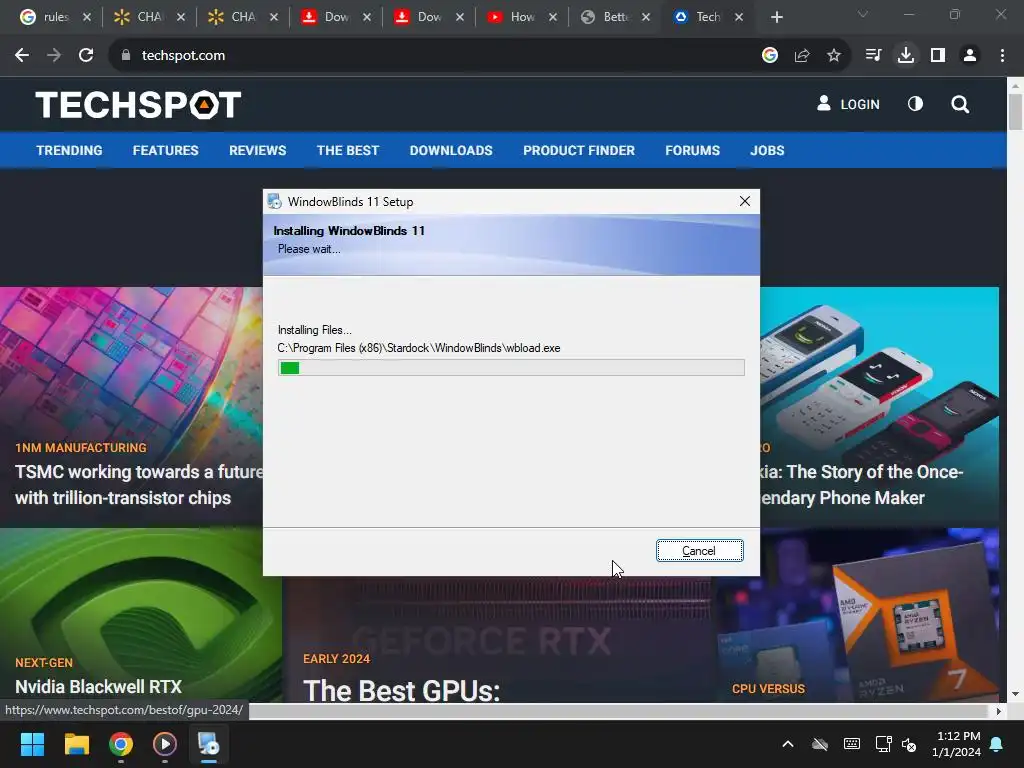The width and height of the screenshot is (1024, 768).
Task: Open a new browser tab
Action: pyautogui.click(x=776, y=17)
